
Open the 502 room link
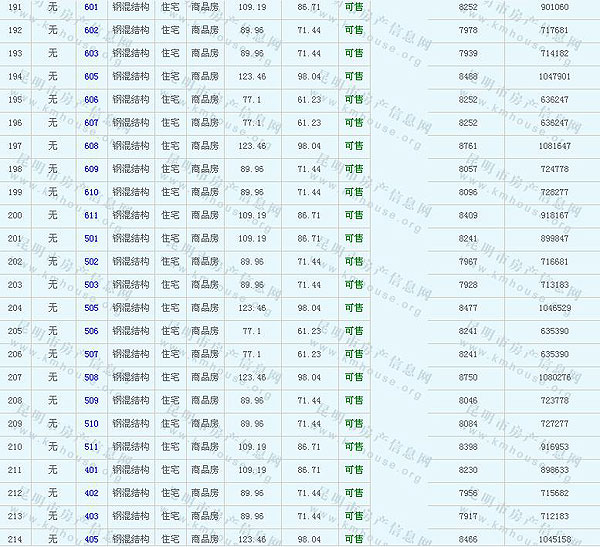[91, 262]
